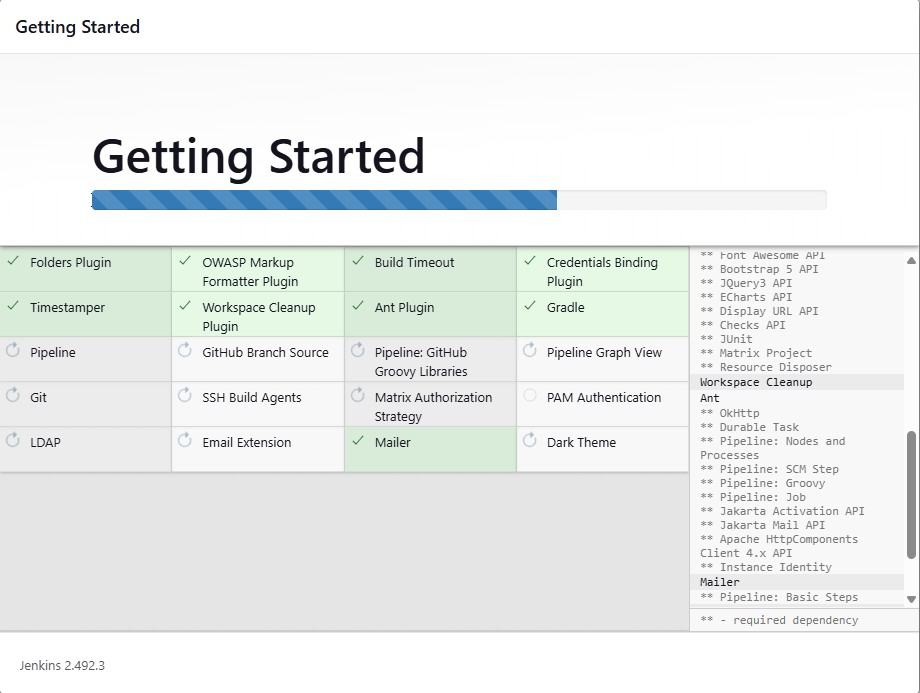
Task: Click the install log scrollbar up arrow
Action: (x=911, y=260)
